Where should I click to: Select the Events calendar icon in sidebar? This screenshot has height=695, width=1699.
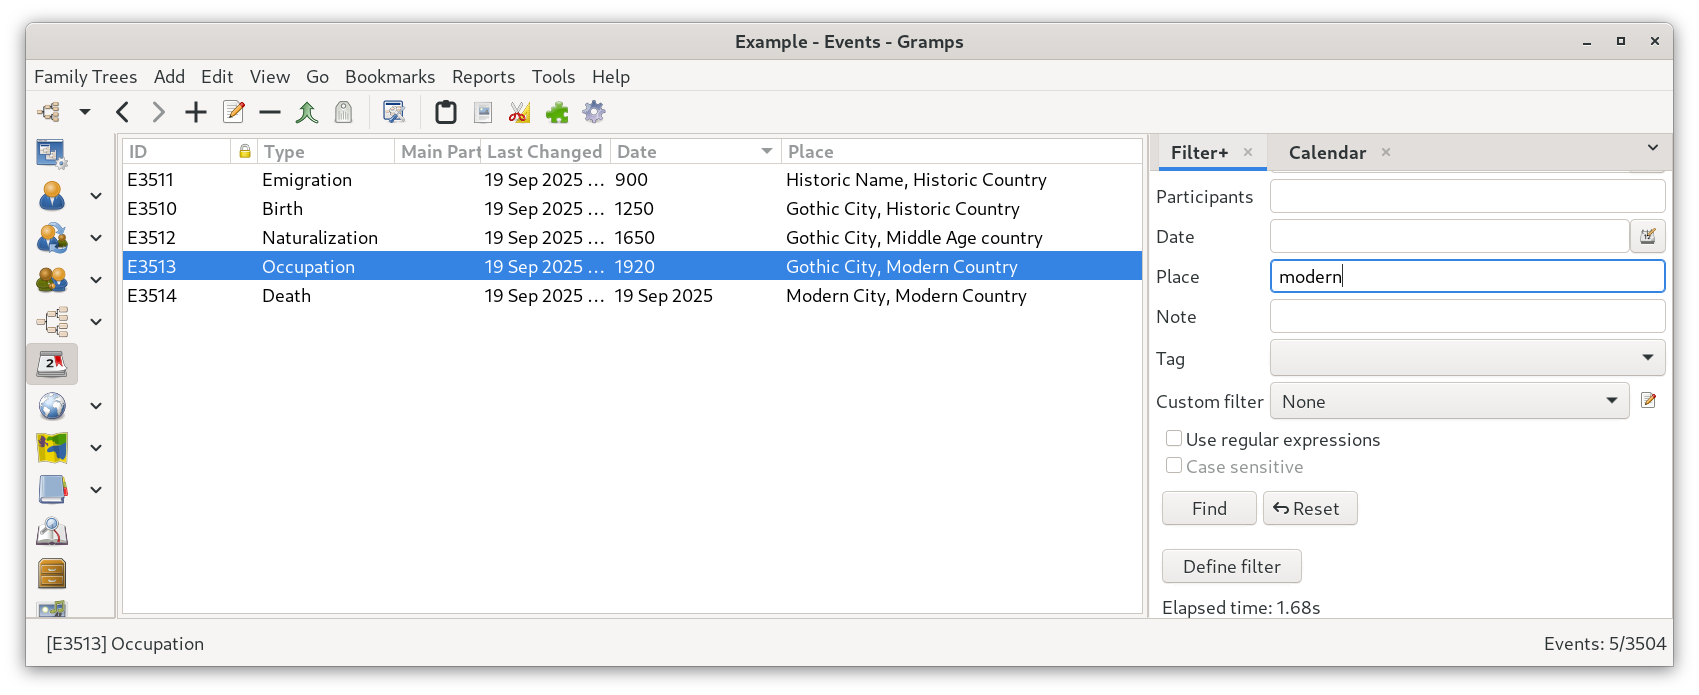click(x=52, y=364)
